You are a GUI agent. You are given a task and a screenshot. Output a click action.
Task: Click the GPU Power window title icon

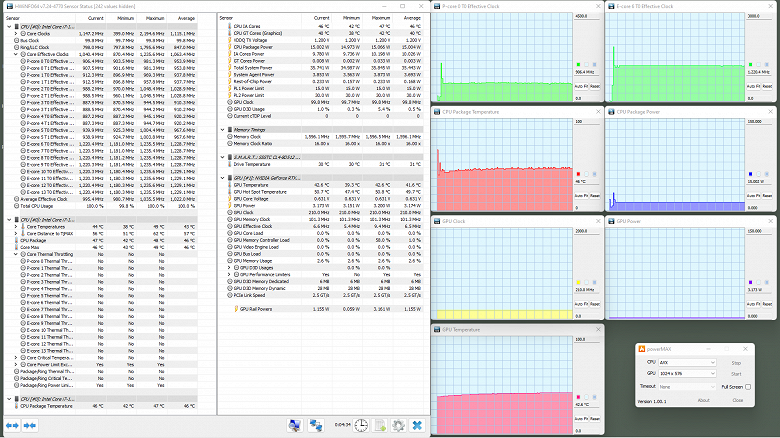pyautogui.click(x=611, y=221)
